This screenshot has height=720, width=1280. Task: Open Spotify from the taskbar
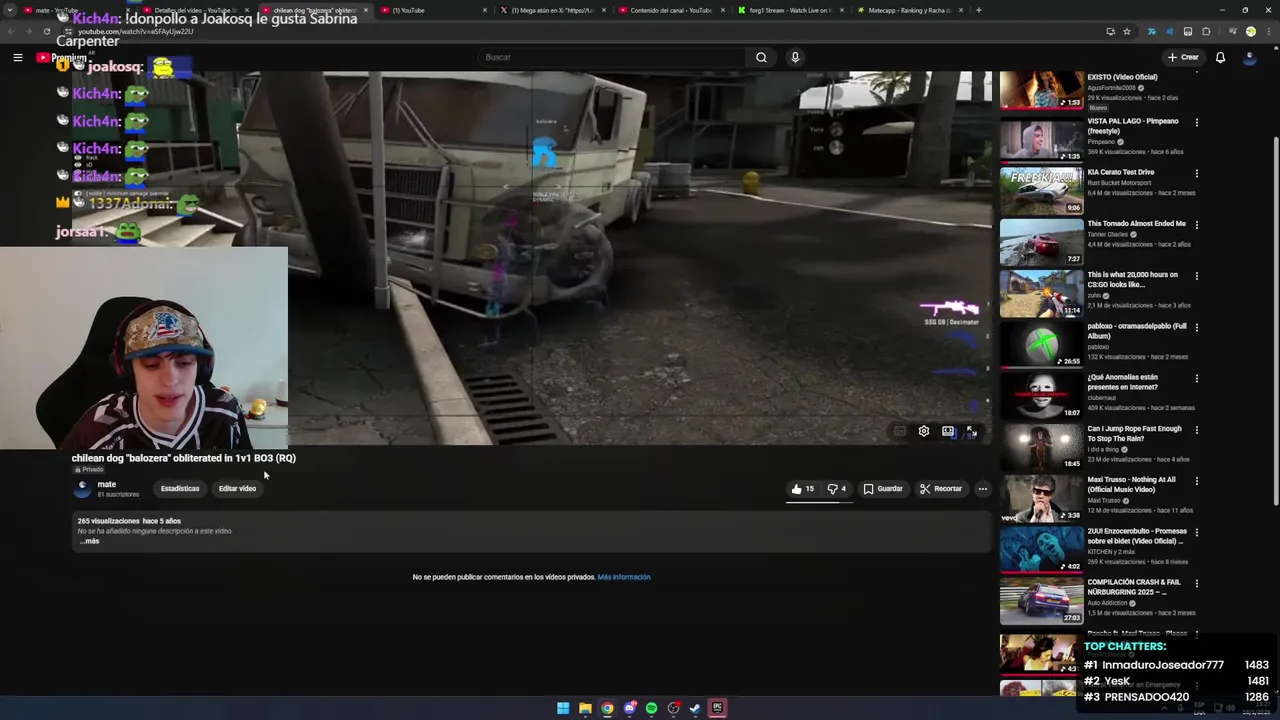pyautogui.click(x=651, y=708)
